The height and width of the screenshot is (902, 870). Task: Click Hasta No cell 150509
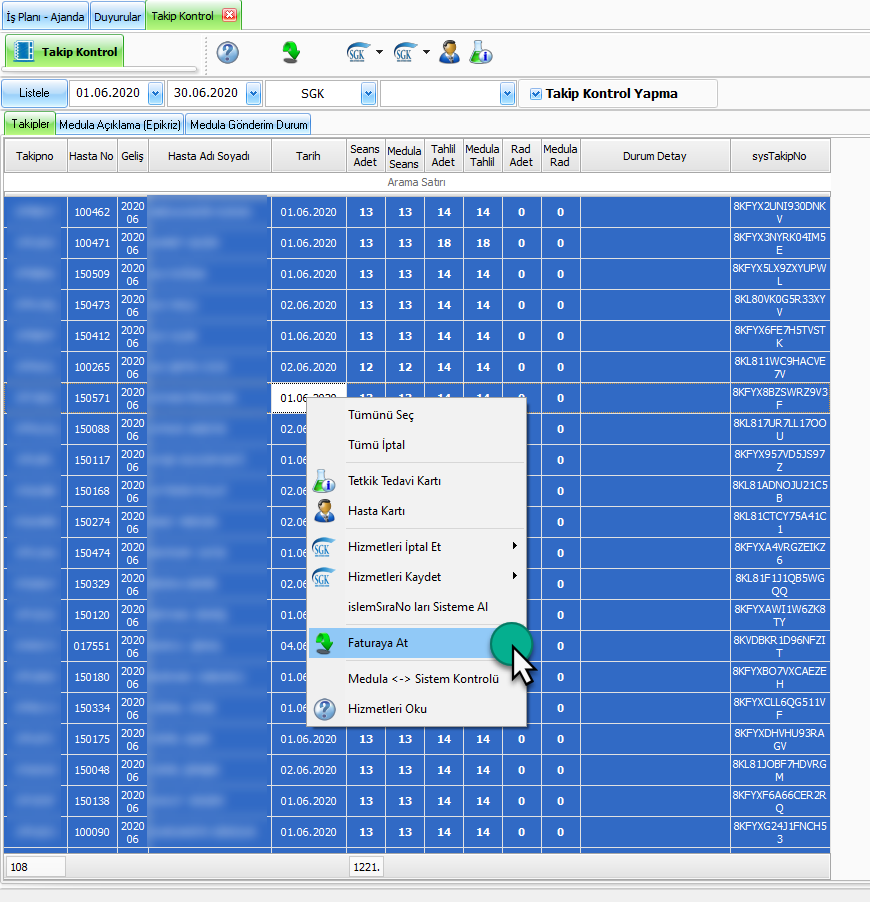[x=92, y=274]
